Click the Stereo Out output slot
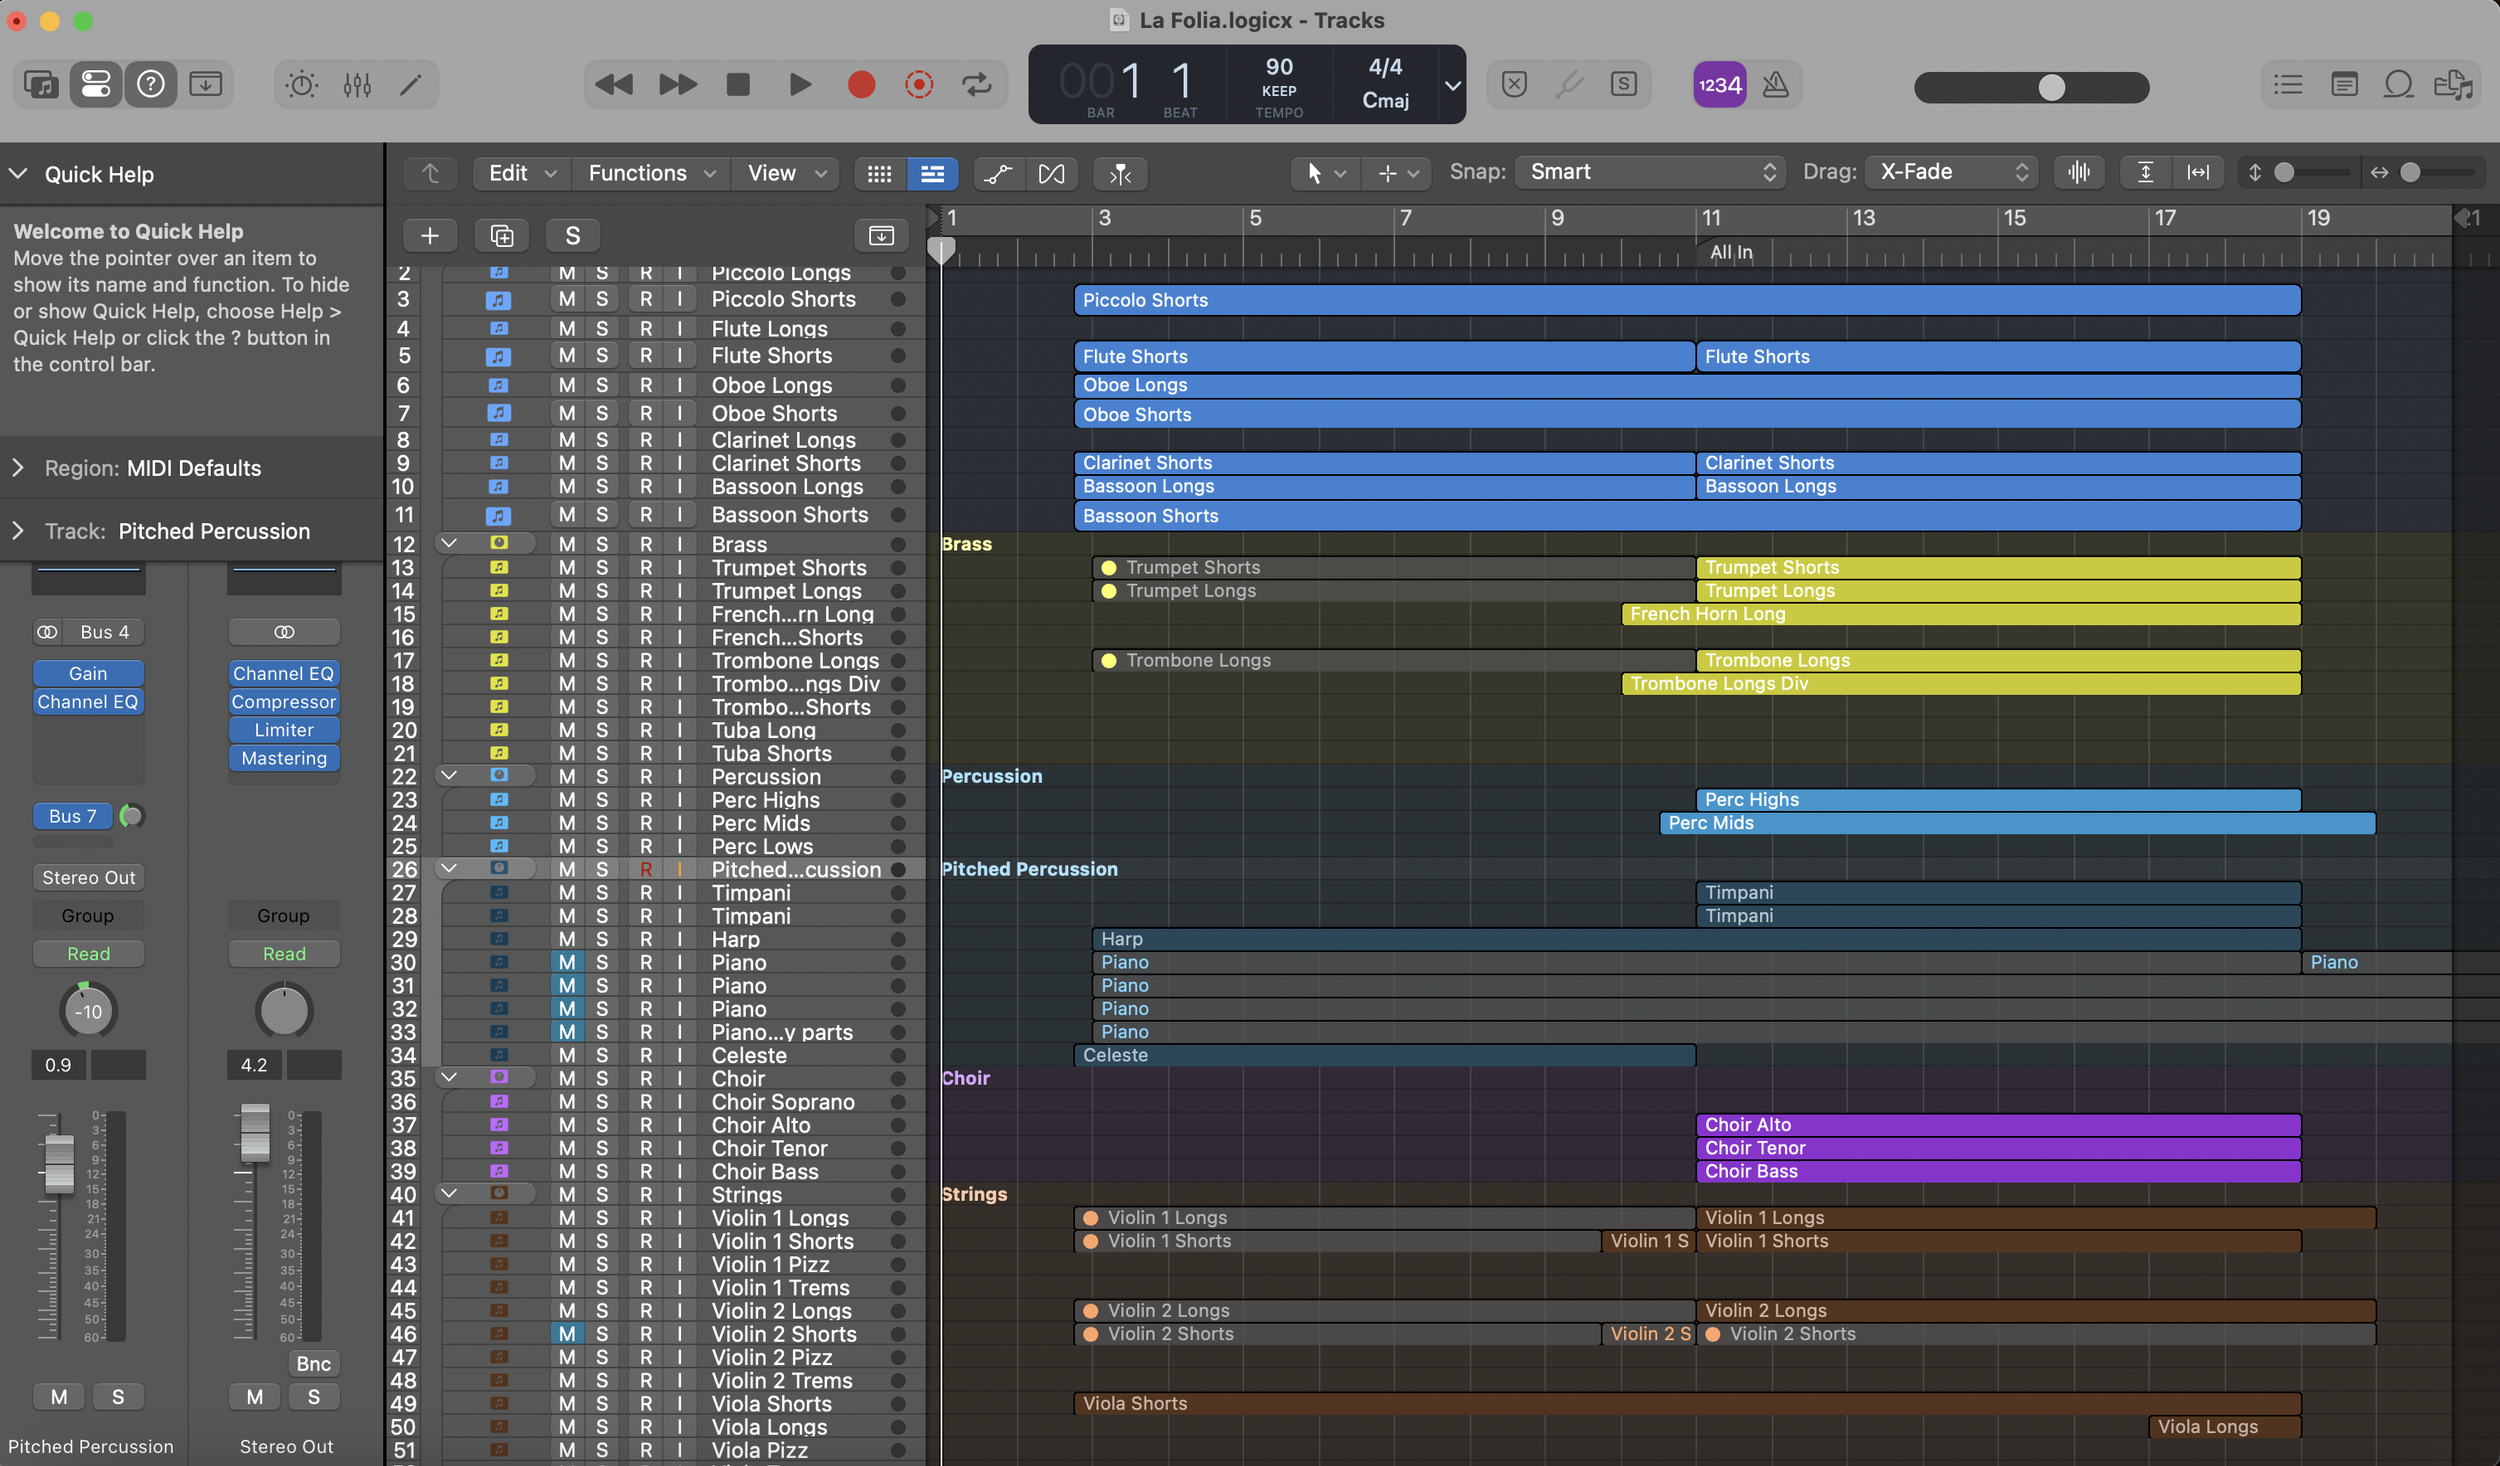The height and width of the screenshot is (1466, 2500). click(x=88, y=877)
